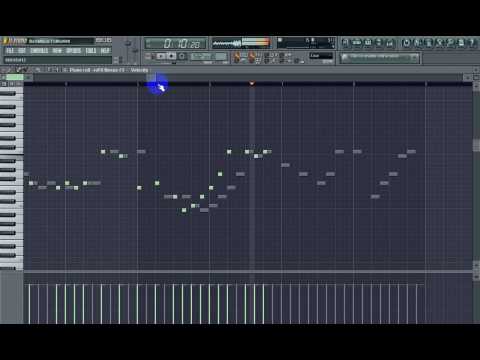Open the TOOLS menu
Screen dimensions: 480x360
click(91, 51)
